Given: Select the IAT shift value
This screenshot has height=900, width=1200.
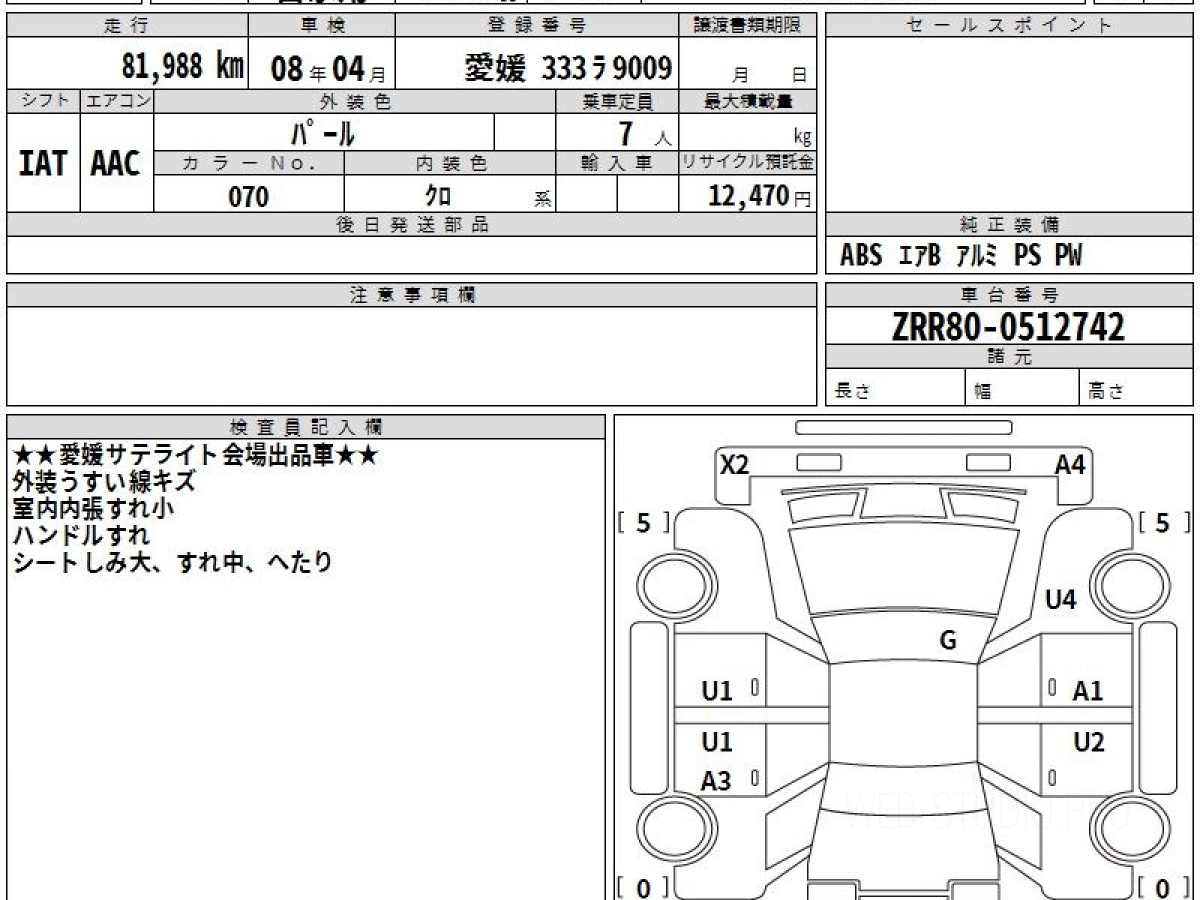Looking at the screenshot, I should (43, 163).
